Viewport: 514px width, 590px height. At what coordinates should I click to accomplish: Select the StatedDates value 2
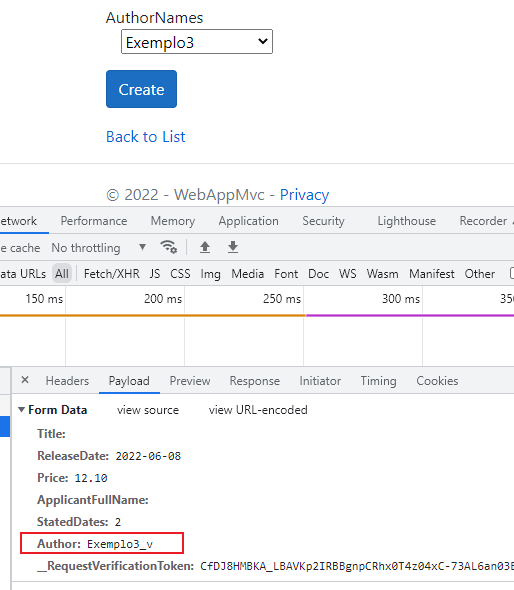(118, 522)
